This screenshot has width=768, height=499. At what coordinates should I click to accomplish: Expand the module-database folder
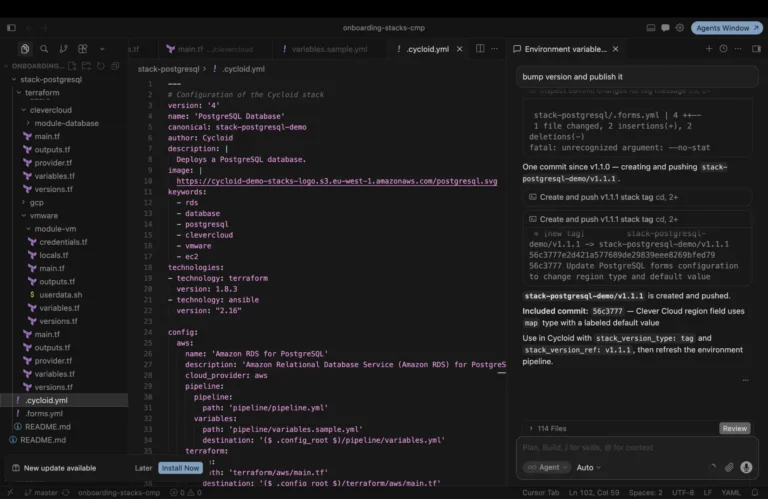(x=64, y=123)
